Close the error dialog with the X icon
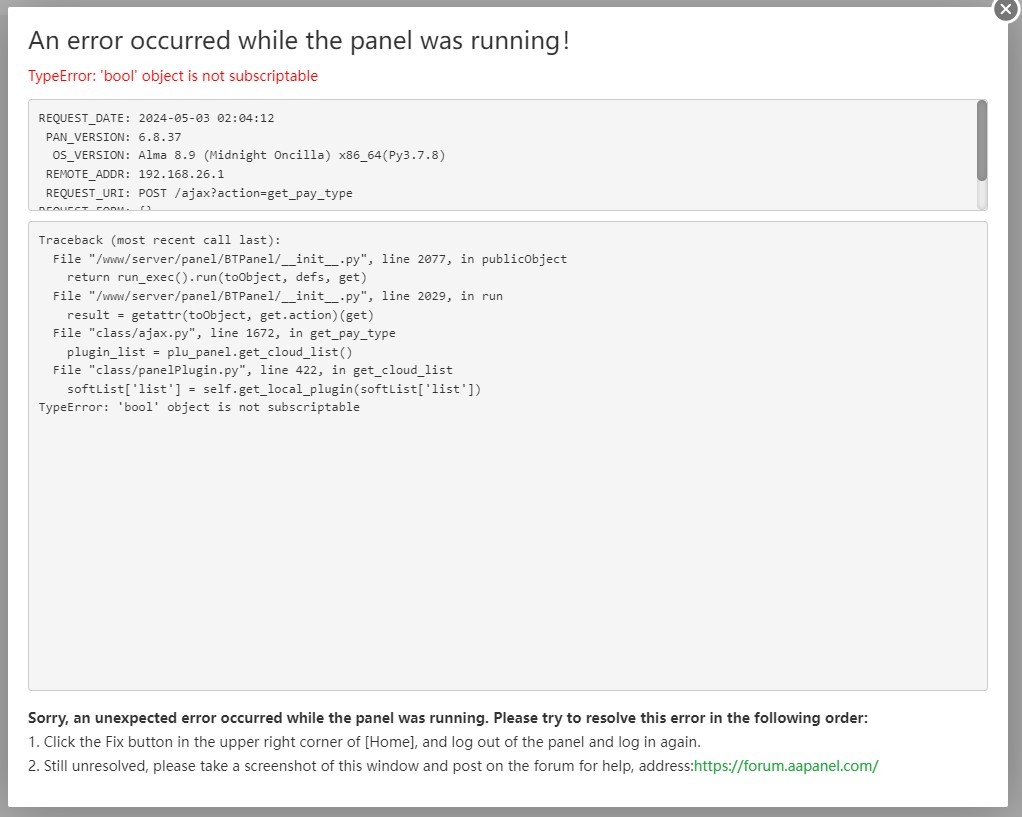The height and width of the screenshot is (817, 1022). pos(1005,9)
